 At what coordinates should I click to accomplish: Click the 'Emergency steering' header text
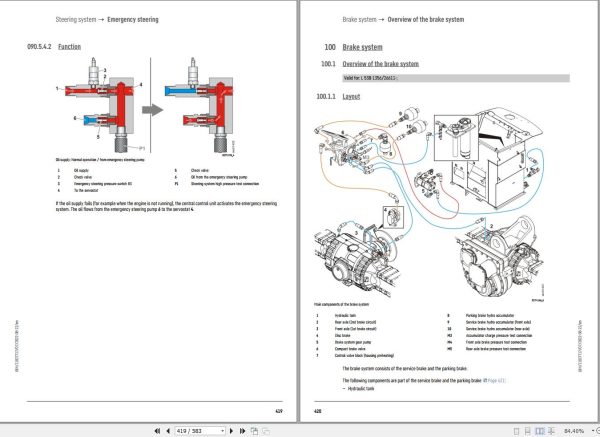pos(133,20)
